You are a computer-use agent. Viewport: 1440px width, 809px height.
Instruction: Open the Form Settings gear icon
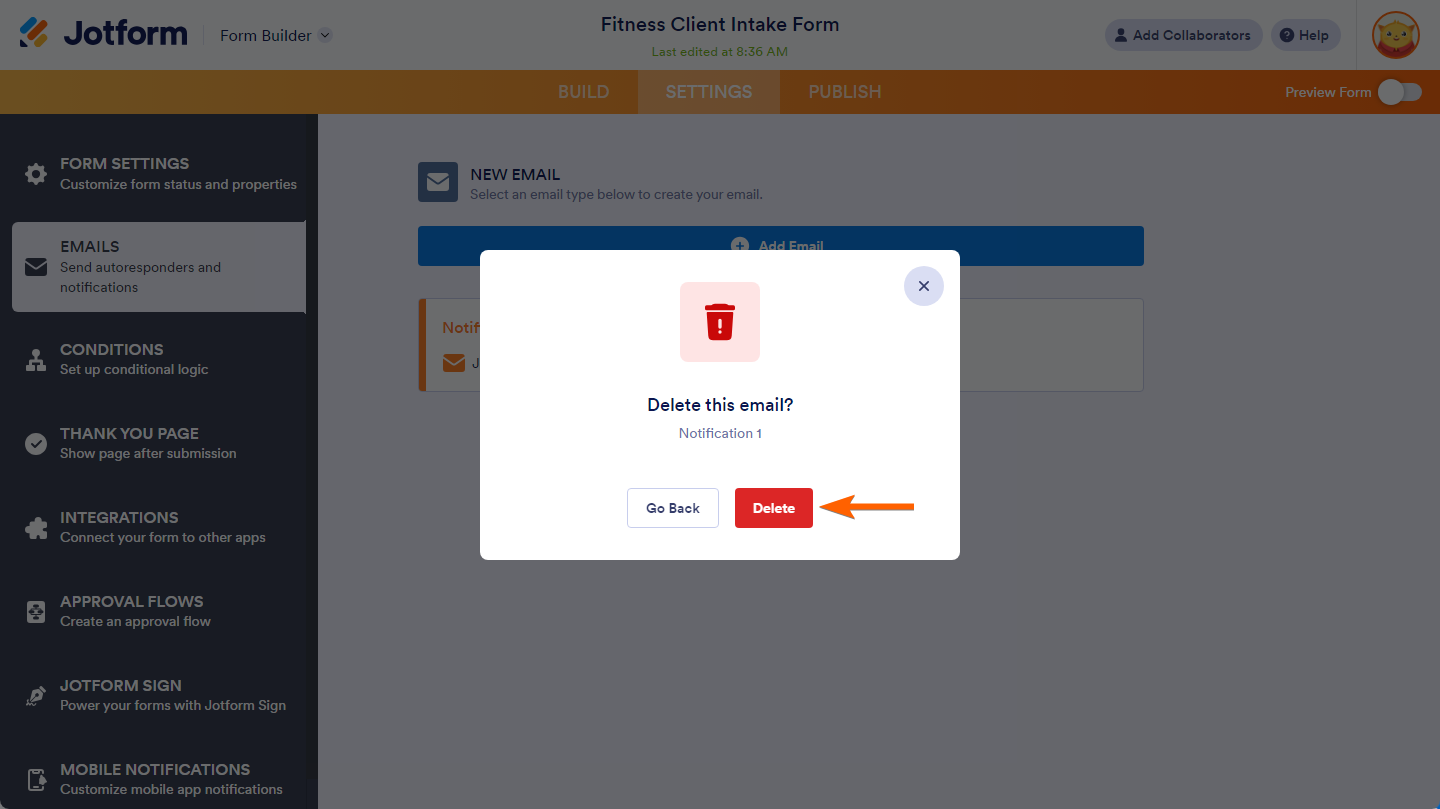(x=36, y=174)
